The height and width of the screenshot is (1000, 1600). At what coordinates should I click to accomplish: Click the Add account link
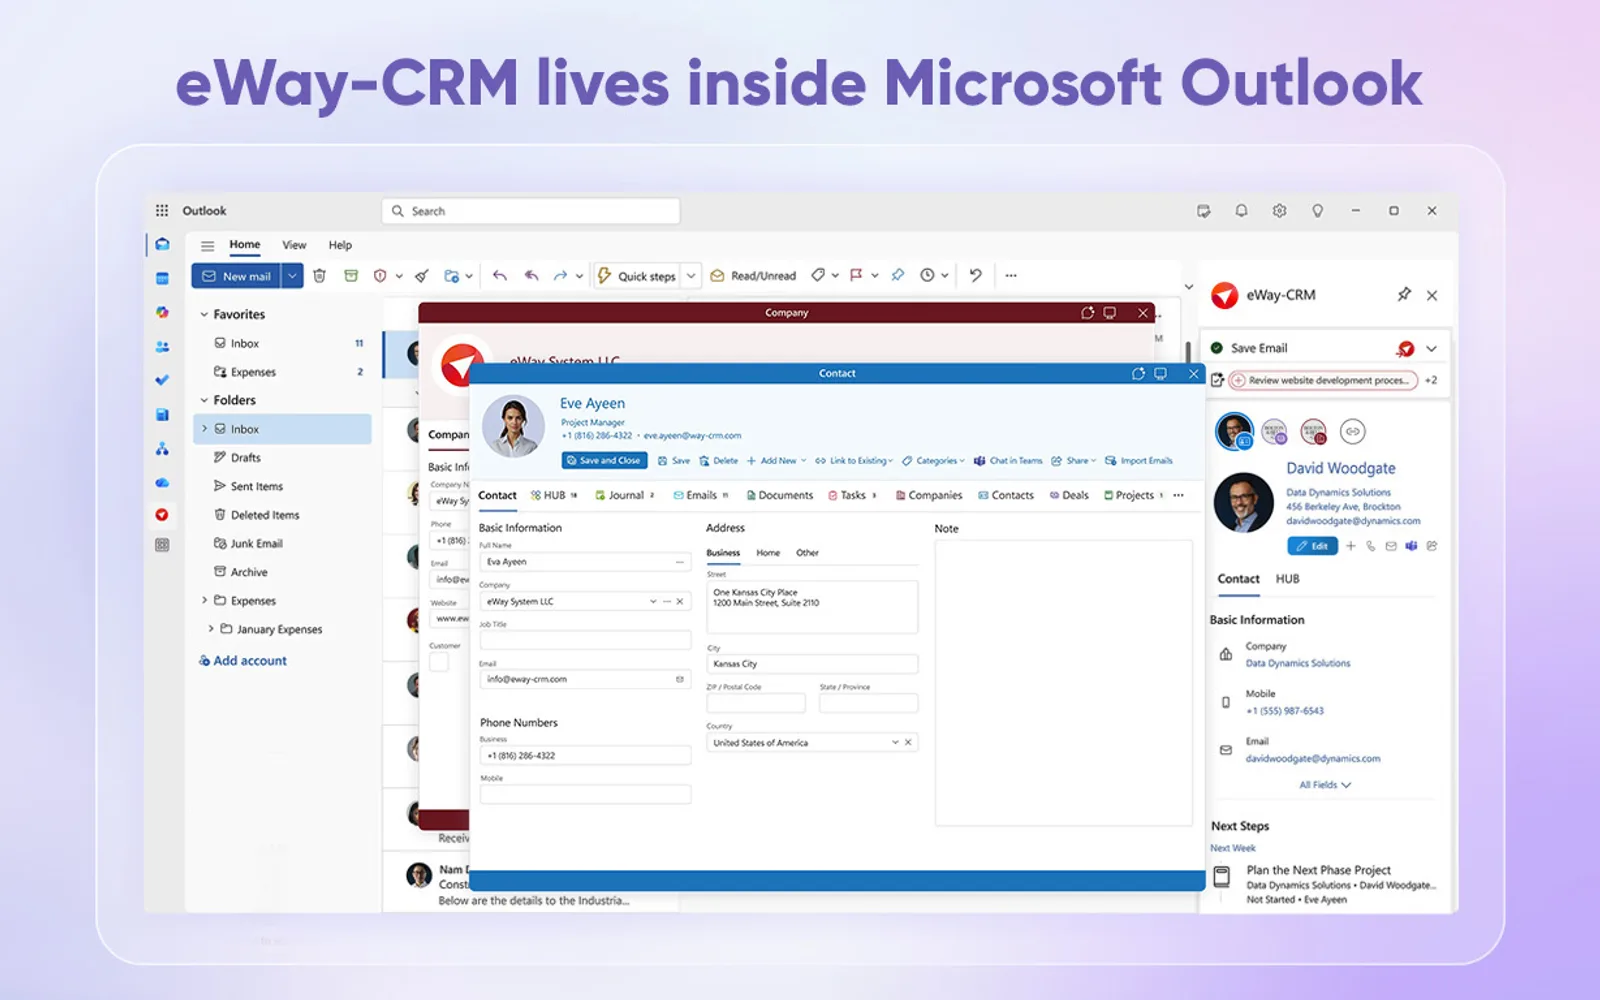pos(243,661)
